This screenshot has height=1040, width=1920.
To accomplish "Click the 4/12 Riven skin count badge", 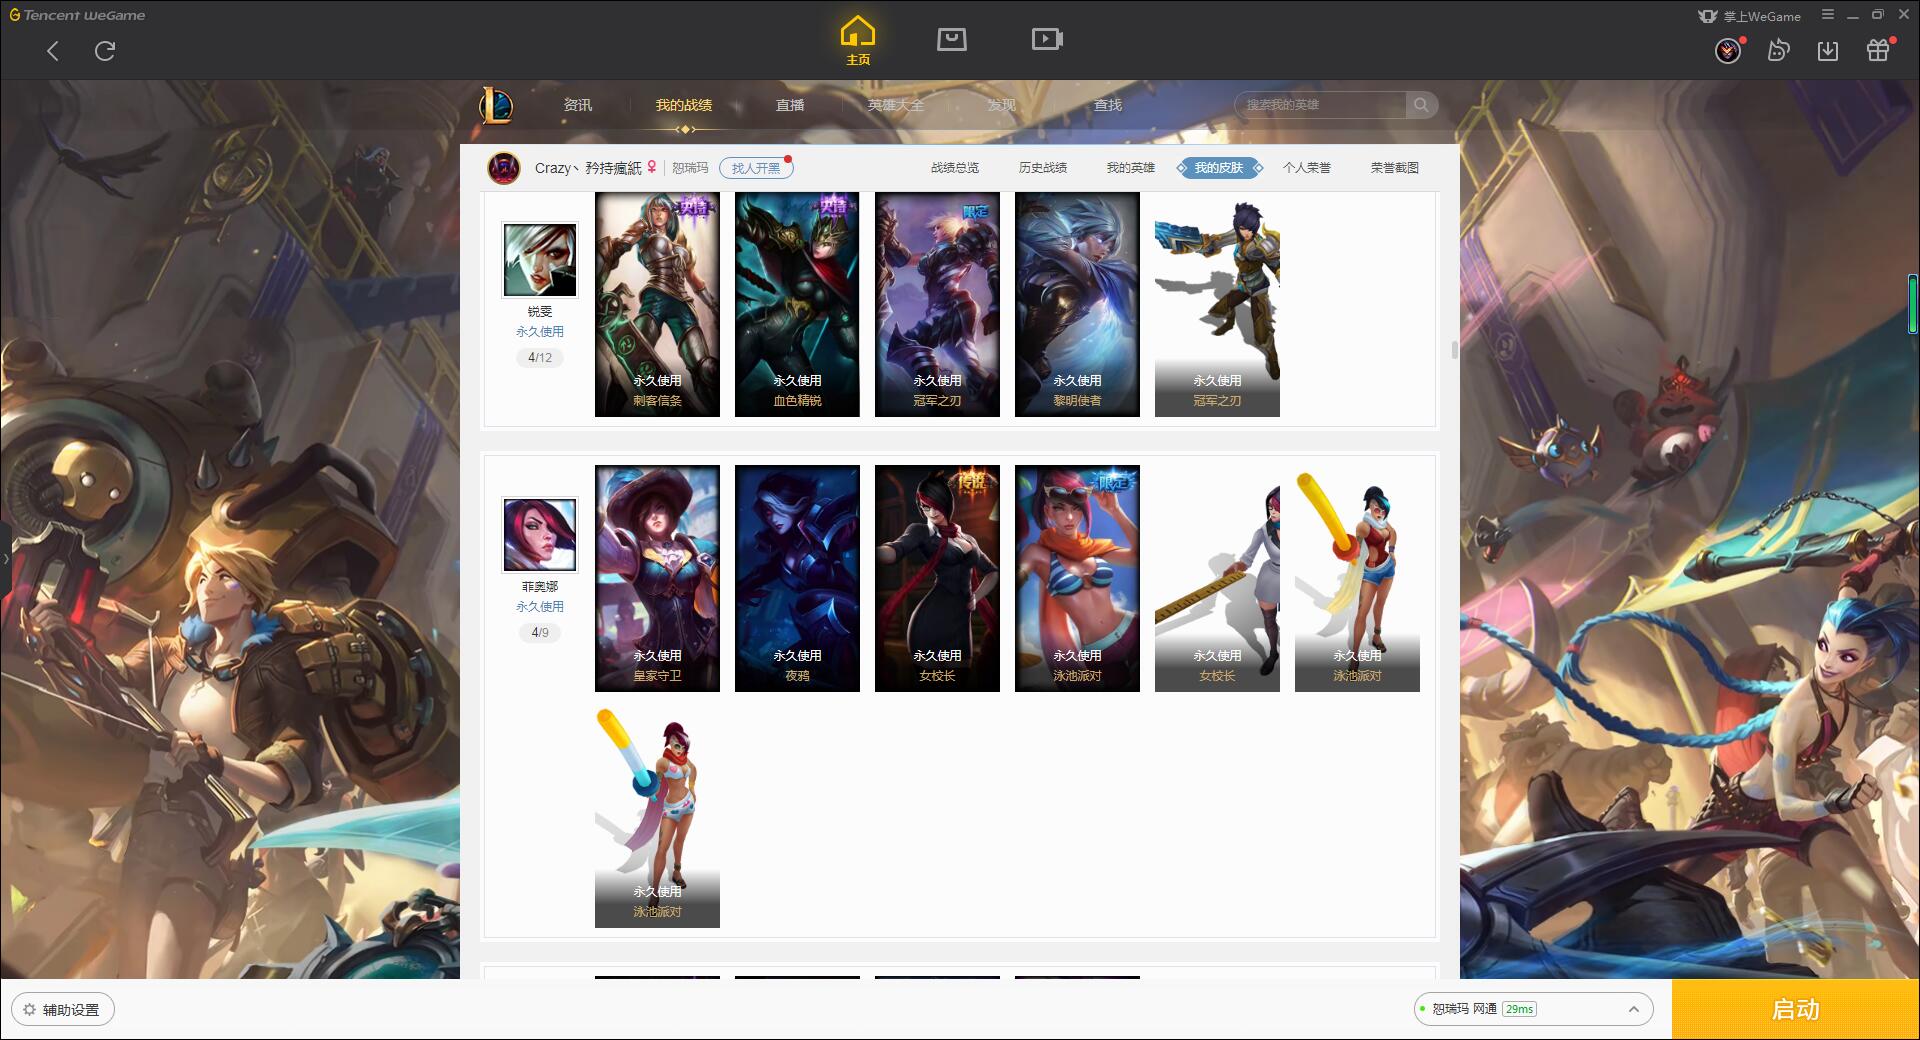I will 540,357.
